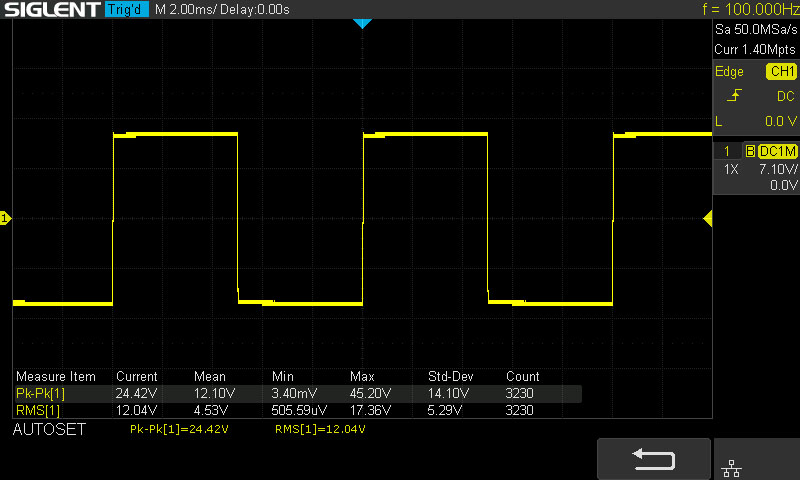The height and width of the screenshot is (480, 800).
Task: Click the 'Min' column header
Action: click(283, 376)
